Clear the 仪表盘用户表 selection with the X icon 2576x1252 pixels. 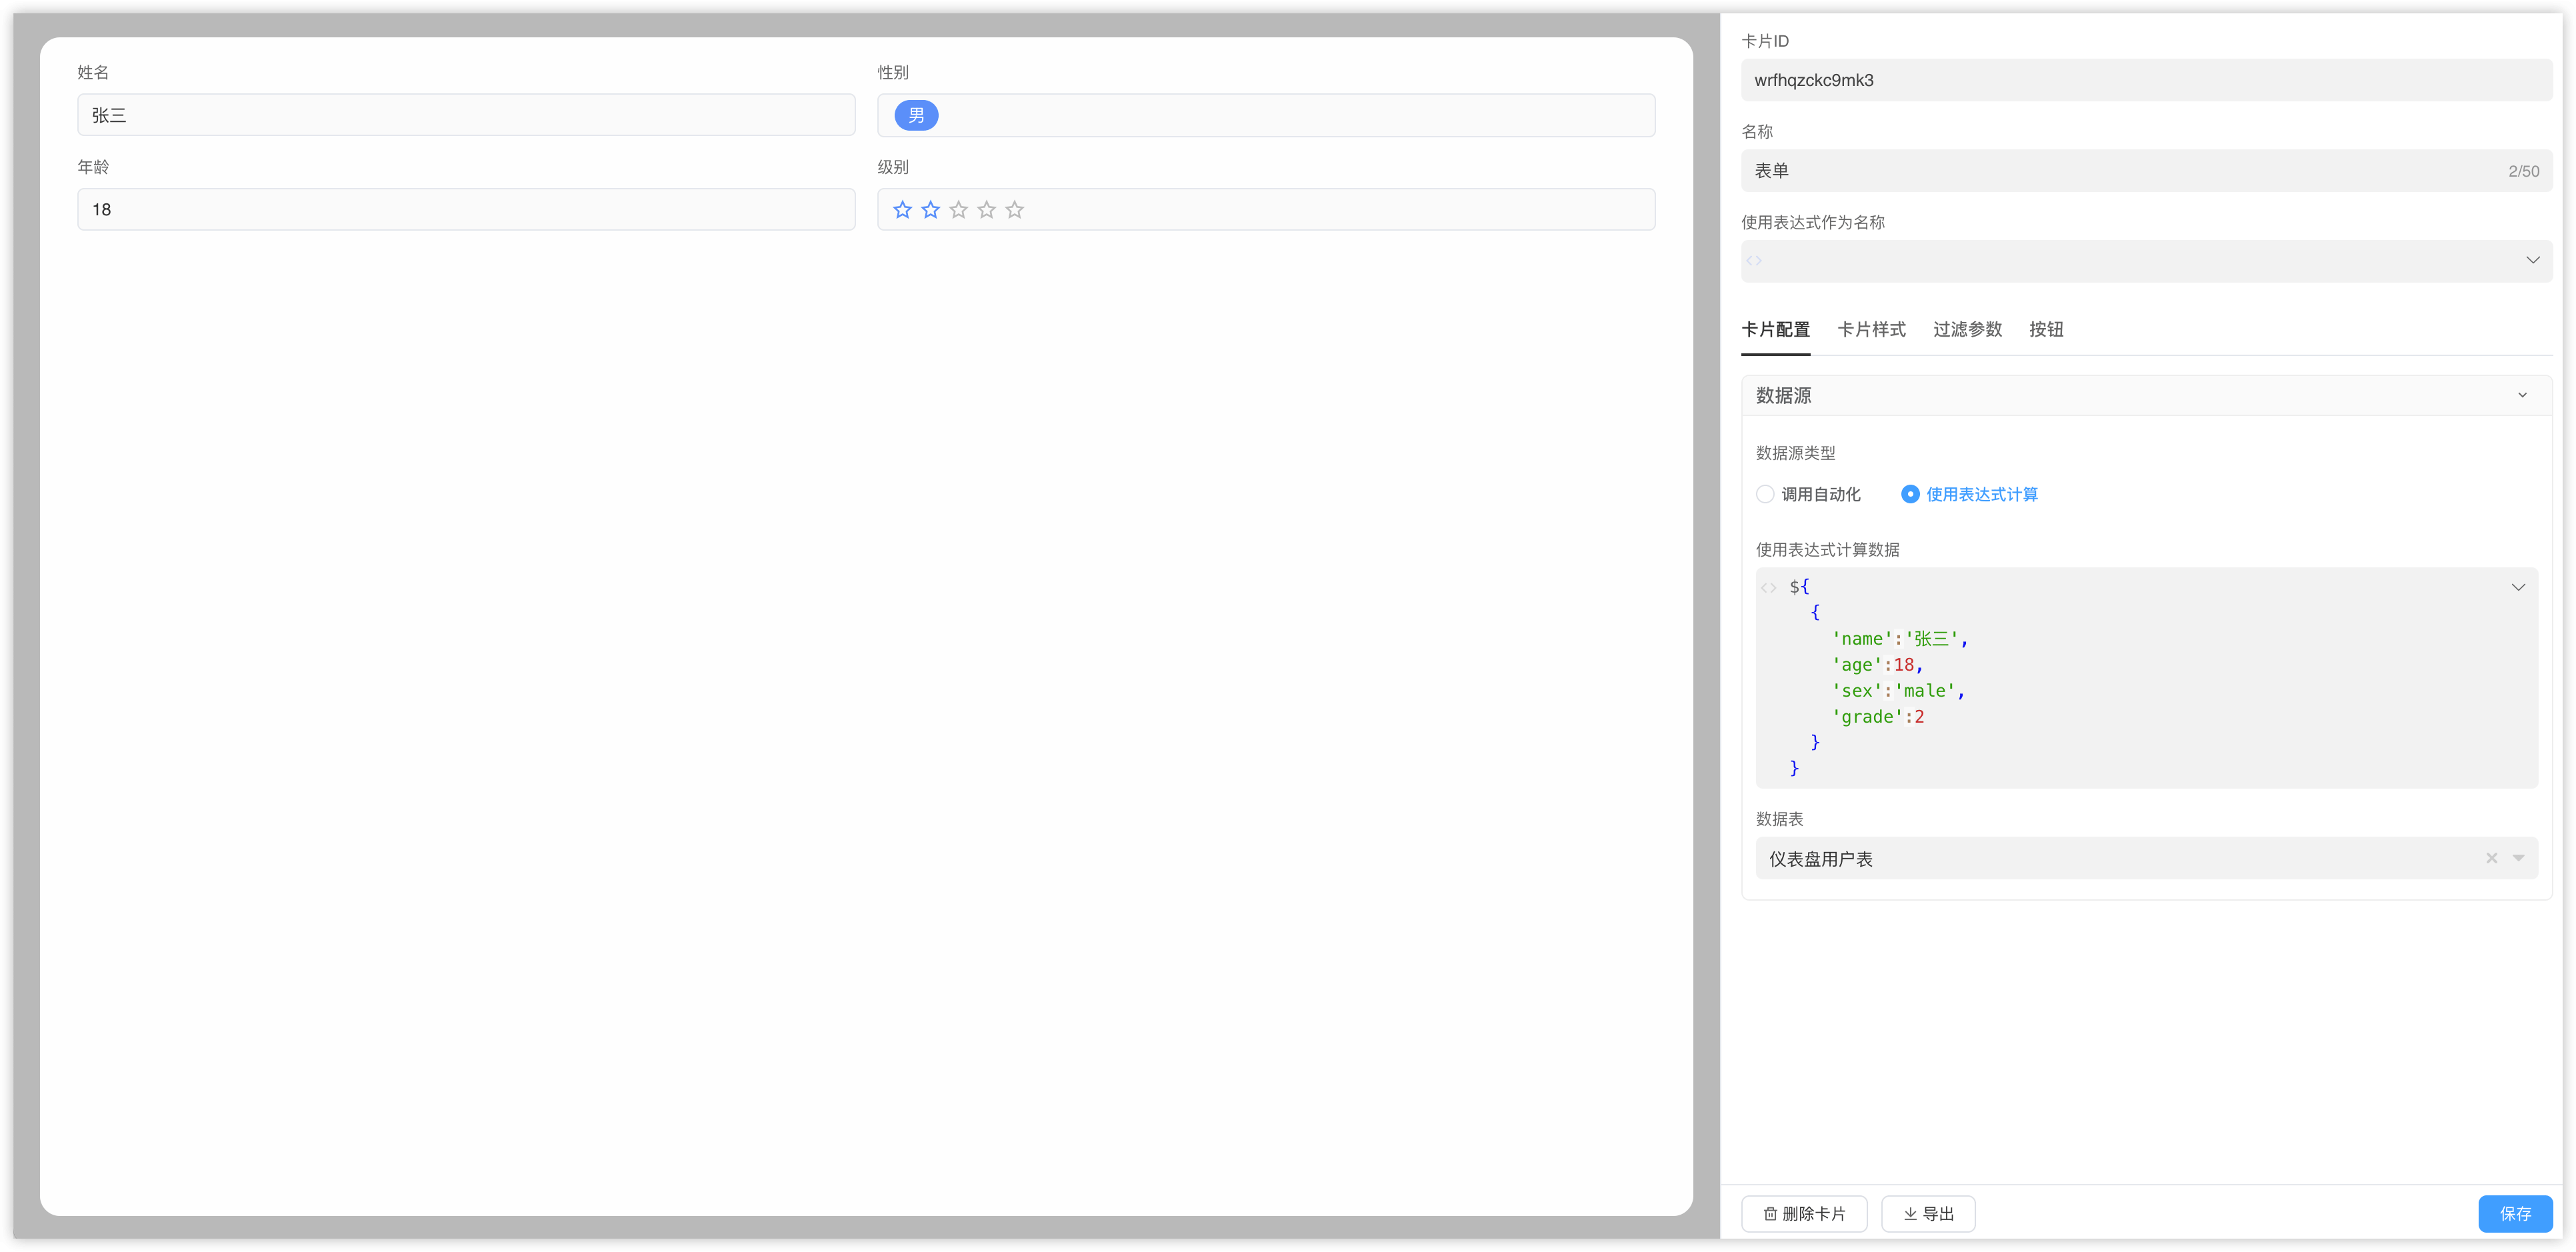tap(2489, 858)
